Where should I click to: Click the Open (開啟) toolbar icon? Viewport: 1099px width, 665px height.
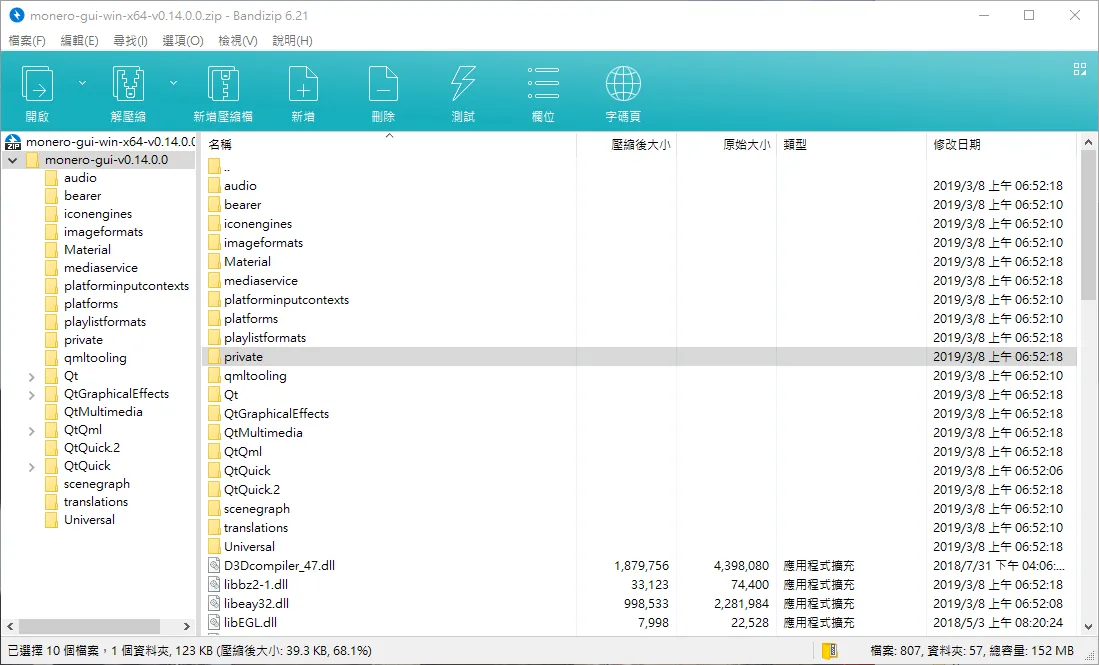pyautogui.click(x=38, y=84)
